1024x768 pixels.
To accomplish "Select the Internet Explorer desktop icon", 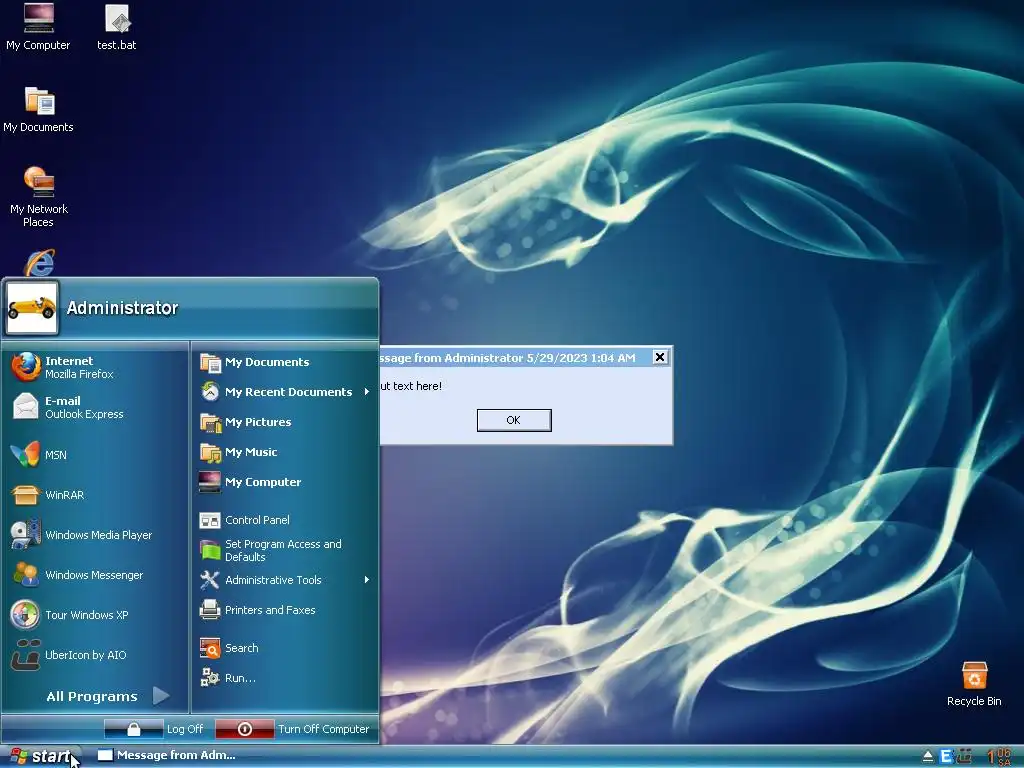I will [x=39, y=263].
